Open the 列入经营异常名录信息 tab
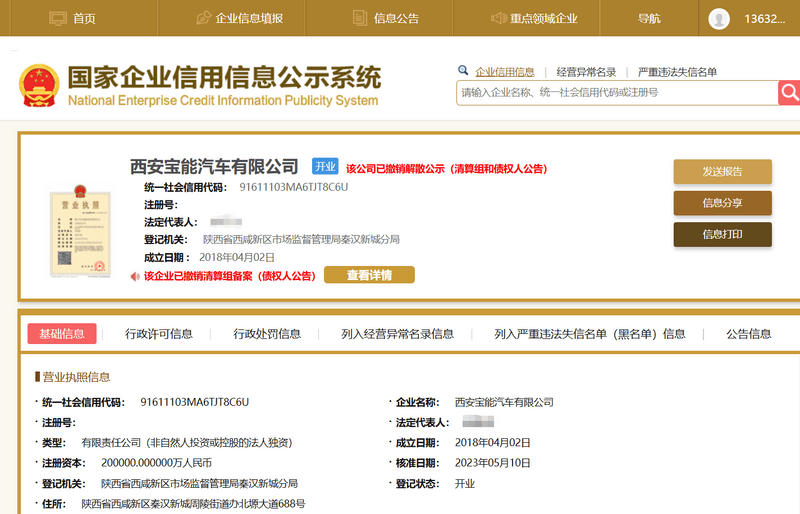 pos(397,334)
